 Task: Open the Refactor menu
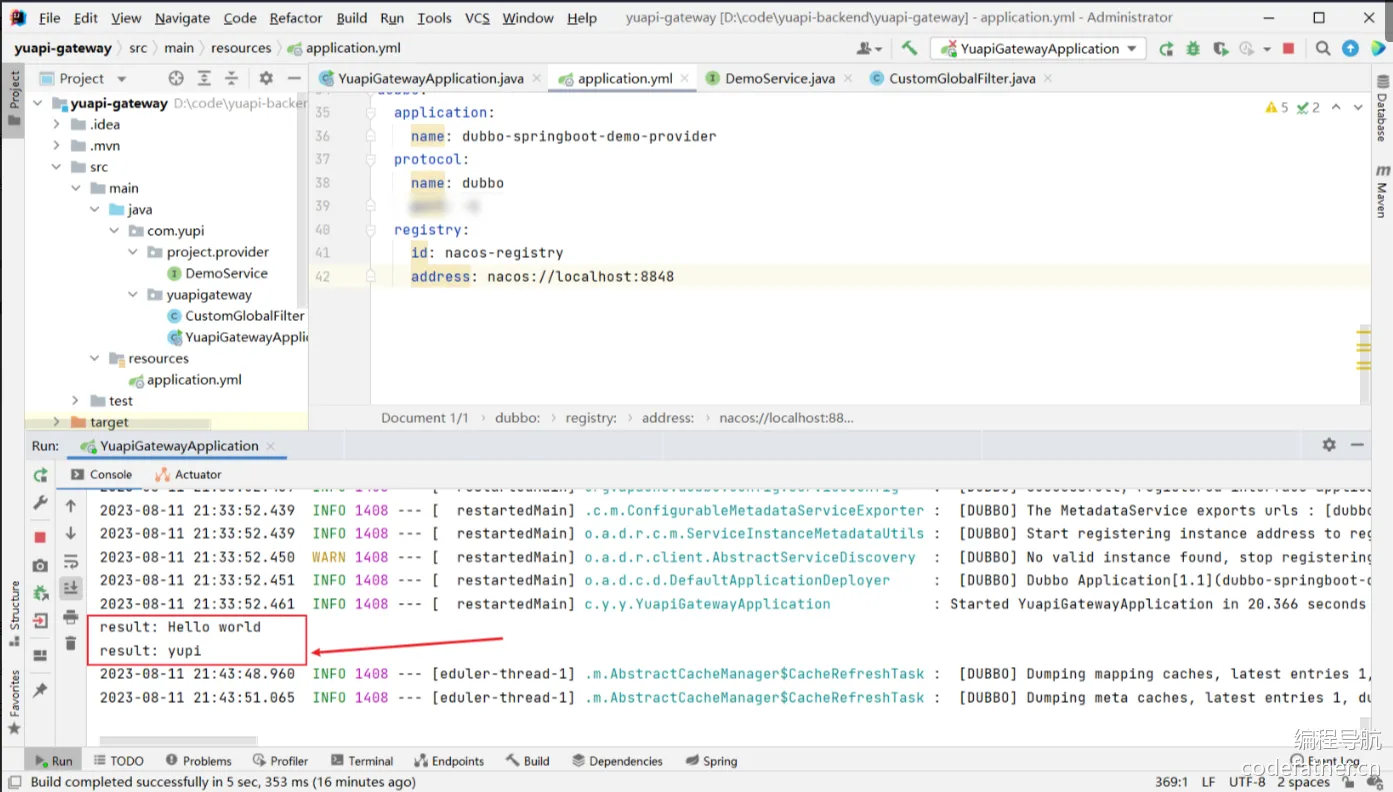(296, 18)
